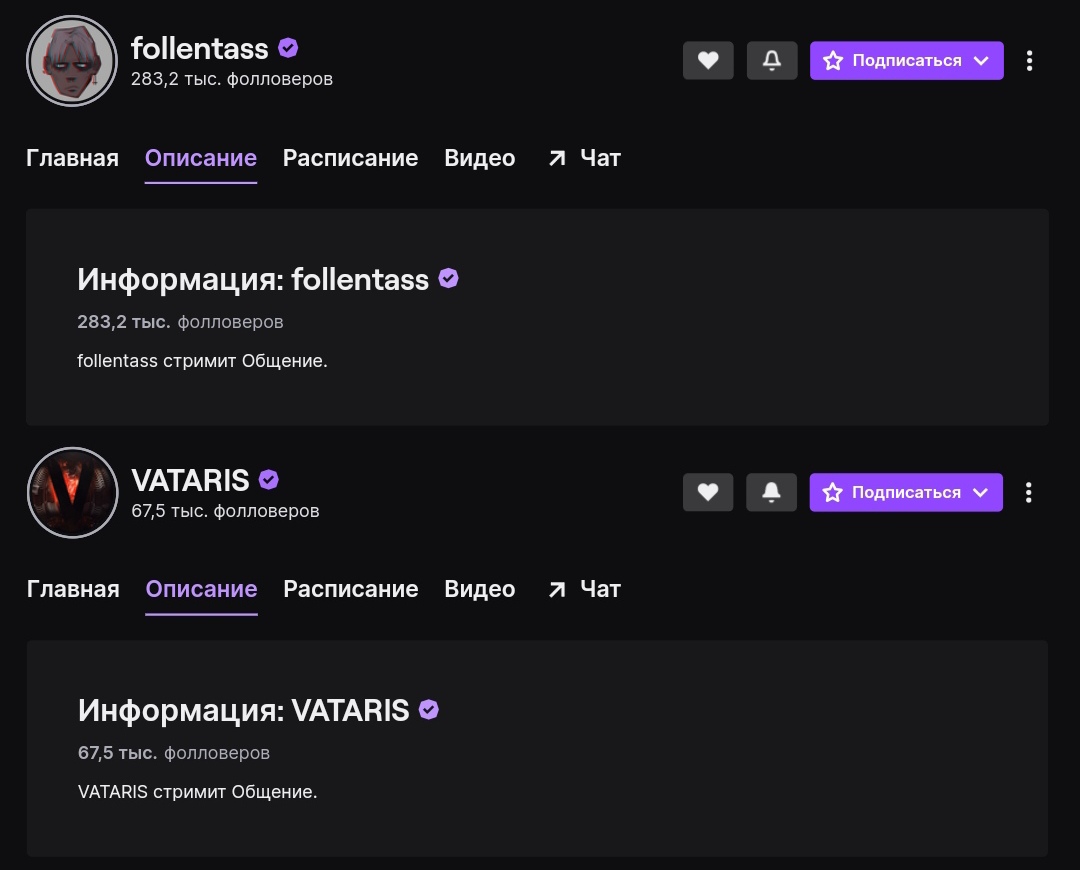This screenshot has width=1080, height=870.
Task: Click the follentass avatar picture
Action: click(72, 61)
